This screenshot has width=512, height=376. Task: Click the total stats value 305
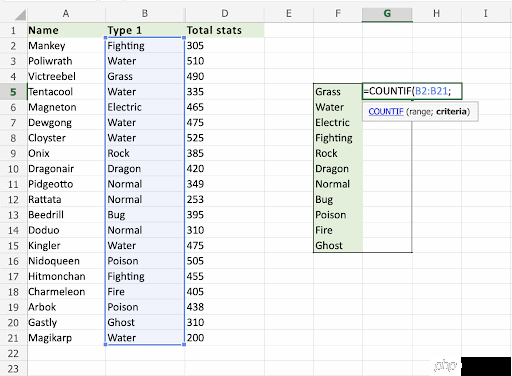pyautogui.click(x=225, y=46)
